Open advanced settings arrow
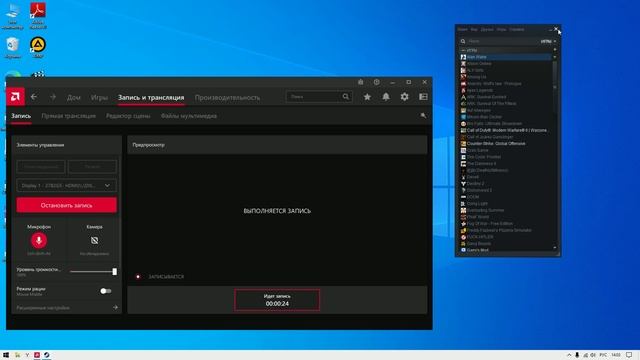The width and height of the screenshot is (640, 360). point(115,307)
